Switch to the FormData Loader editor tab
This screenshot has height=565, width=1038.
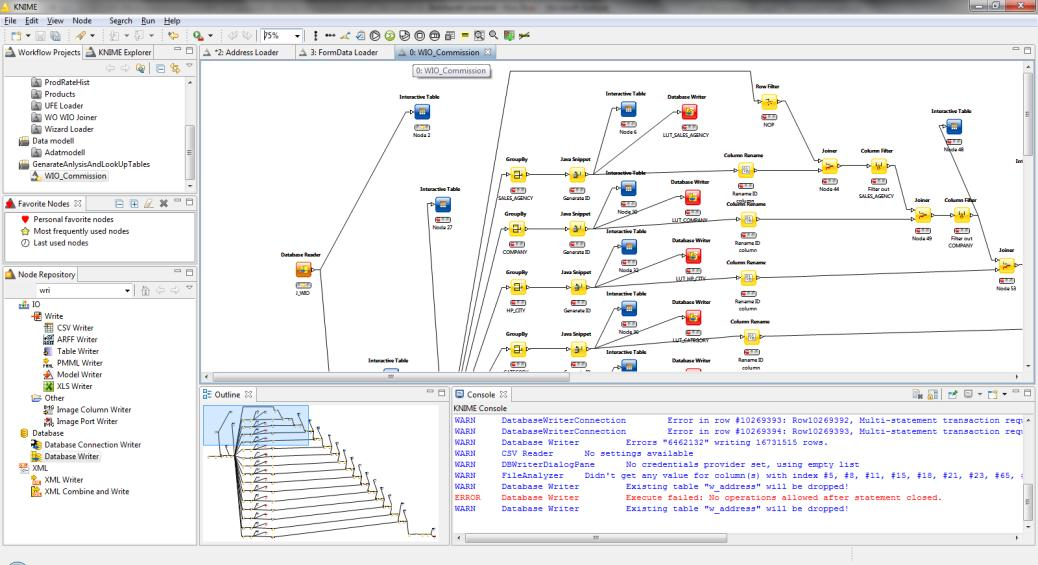[x=344, y=52]
